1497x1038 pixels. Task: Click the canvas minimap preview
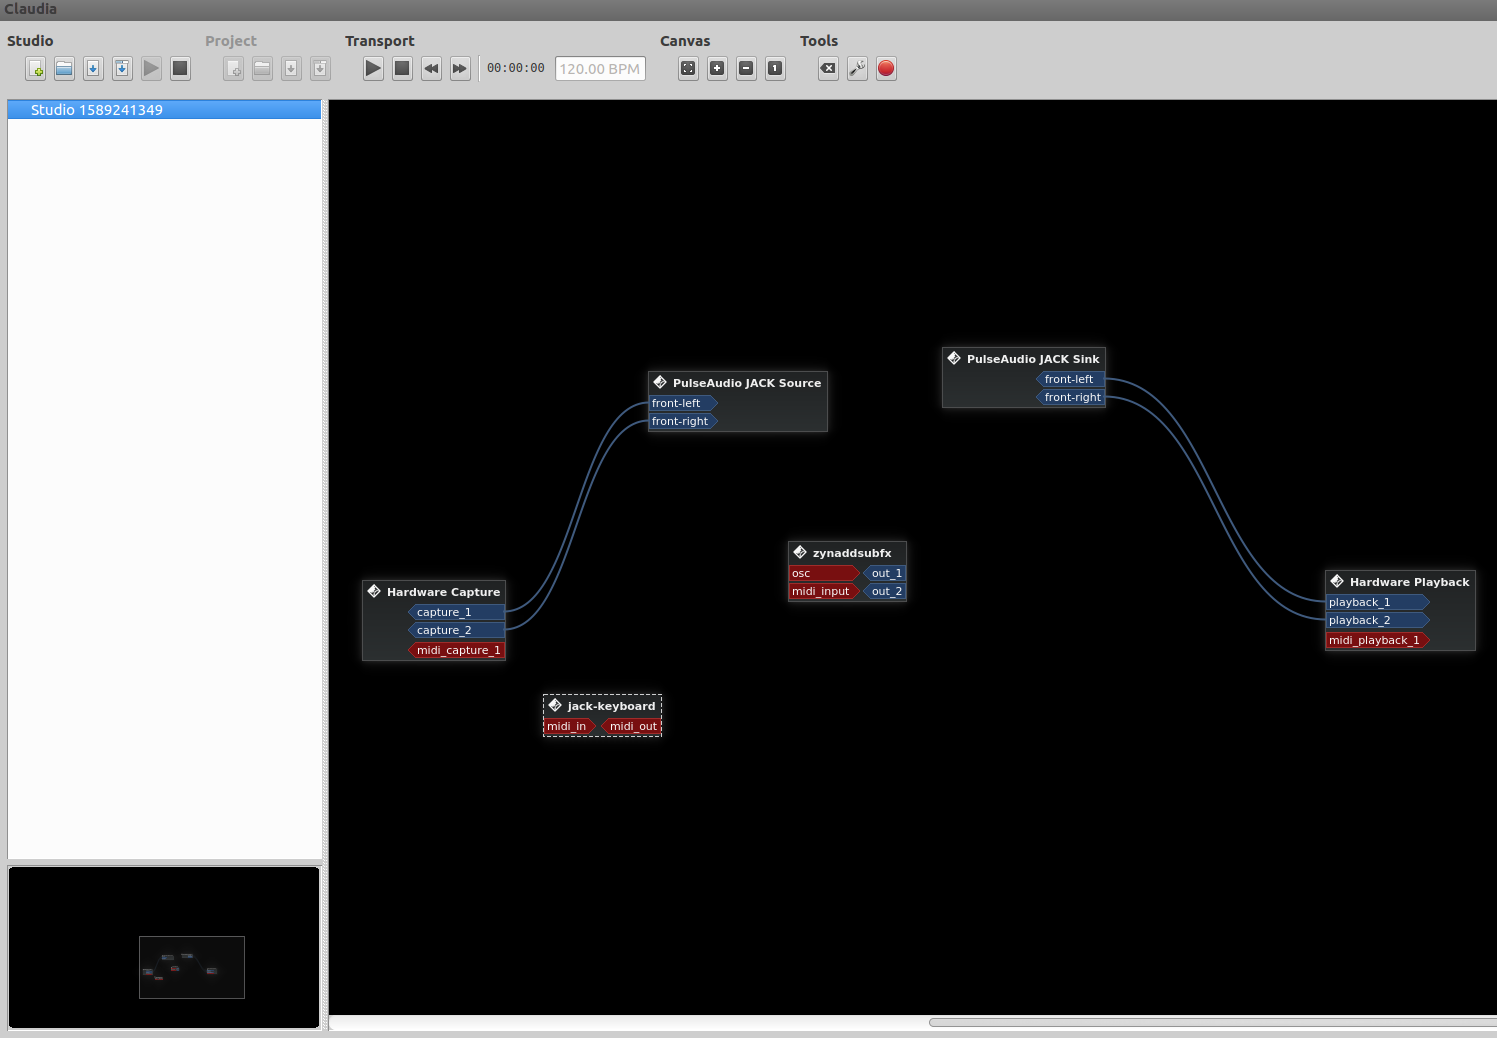164,947
